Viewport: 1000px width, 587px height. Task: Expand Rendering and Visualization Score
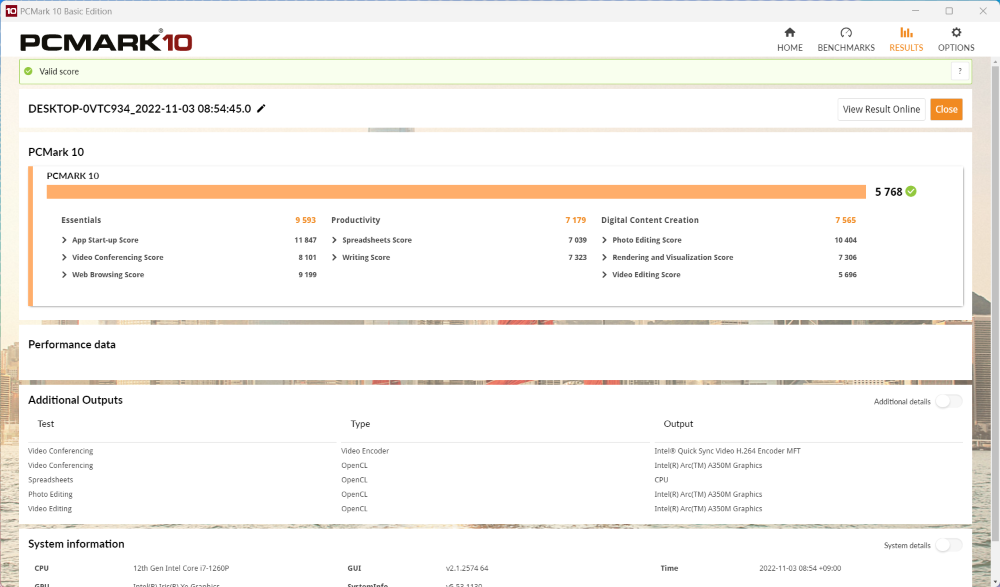(605, 257)
